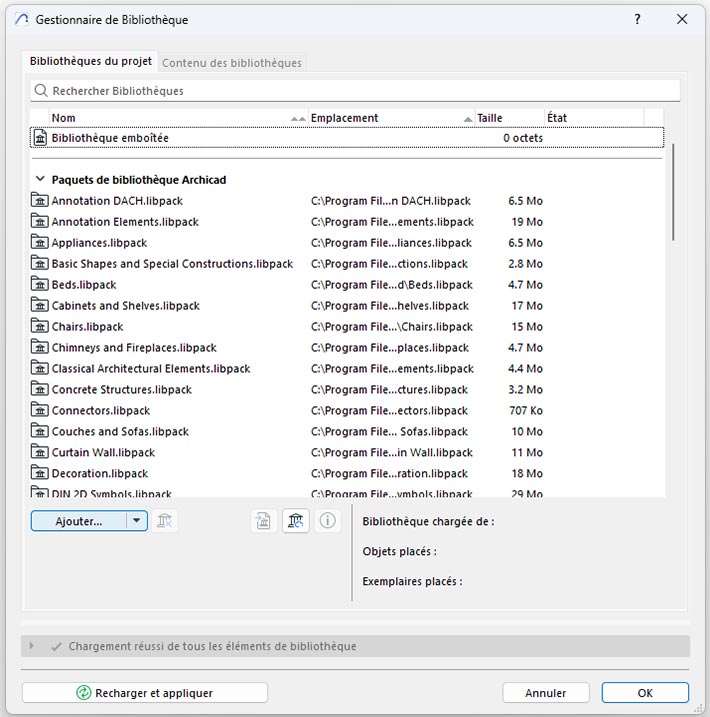Sort by the Nom column header
This screenshot has height=717, width=710.
pos(178,118)
